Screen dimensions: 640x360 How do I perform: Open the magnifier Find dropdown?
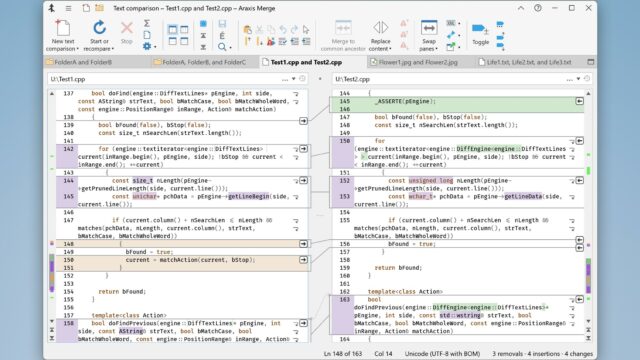click(x=231, y=48)
